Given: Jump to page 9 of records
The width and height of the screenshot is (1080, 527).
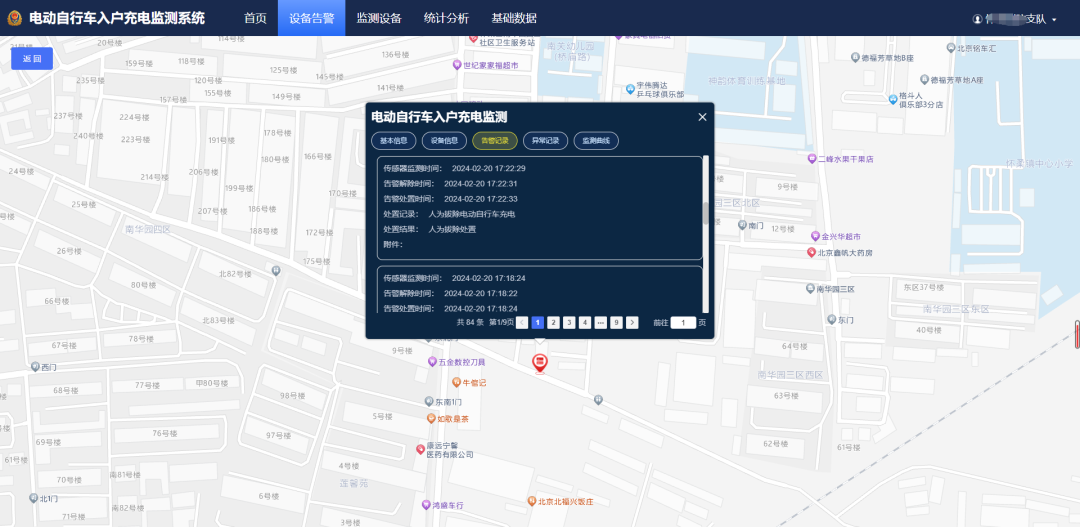Looking at the screenshot, I should point(616,322).
